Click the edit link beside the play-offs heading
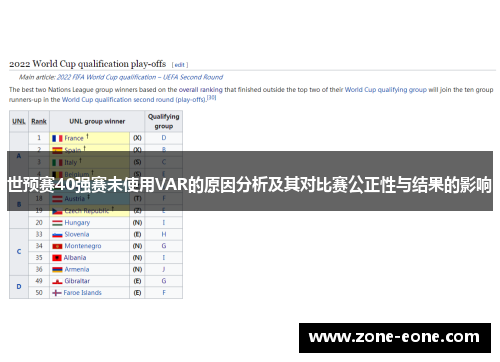This screenshot has width=500, height=362. (179, 65)
